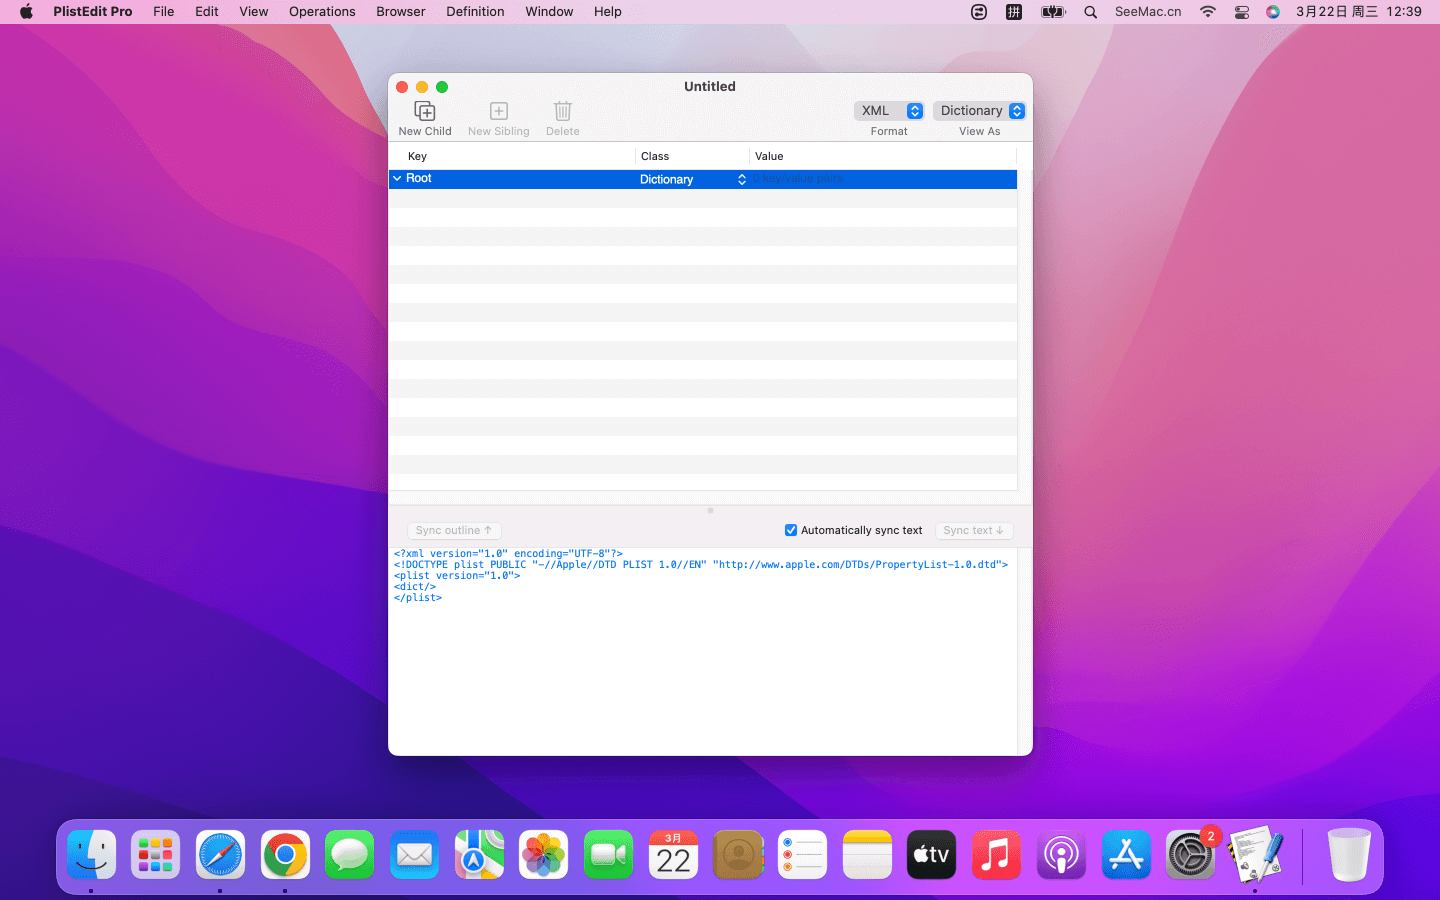Launch Safari from the Dock
This screenshot has width=1440, height=900.
coord(220,855)
